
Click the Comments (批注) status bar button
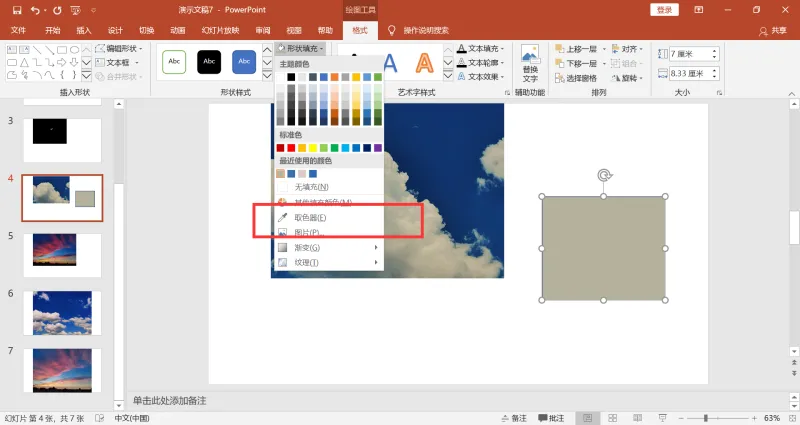pos(551,418)
